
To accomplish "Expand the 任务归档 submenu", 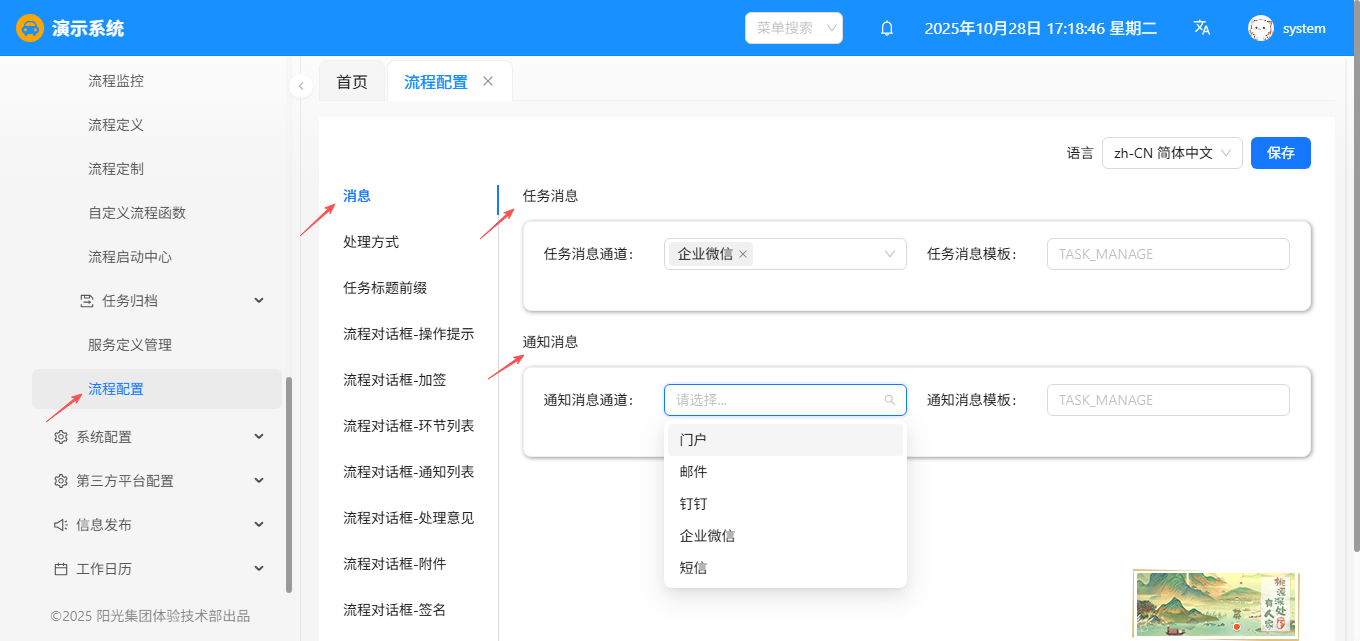I will 259,301.
